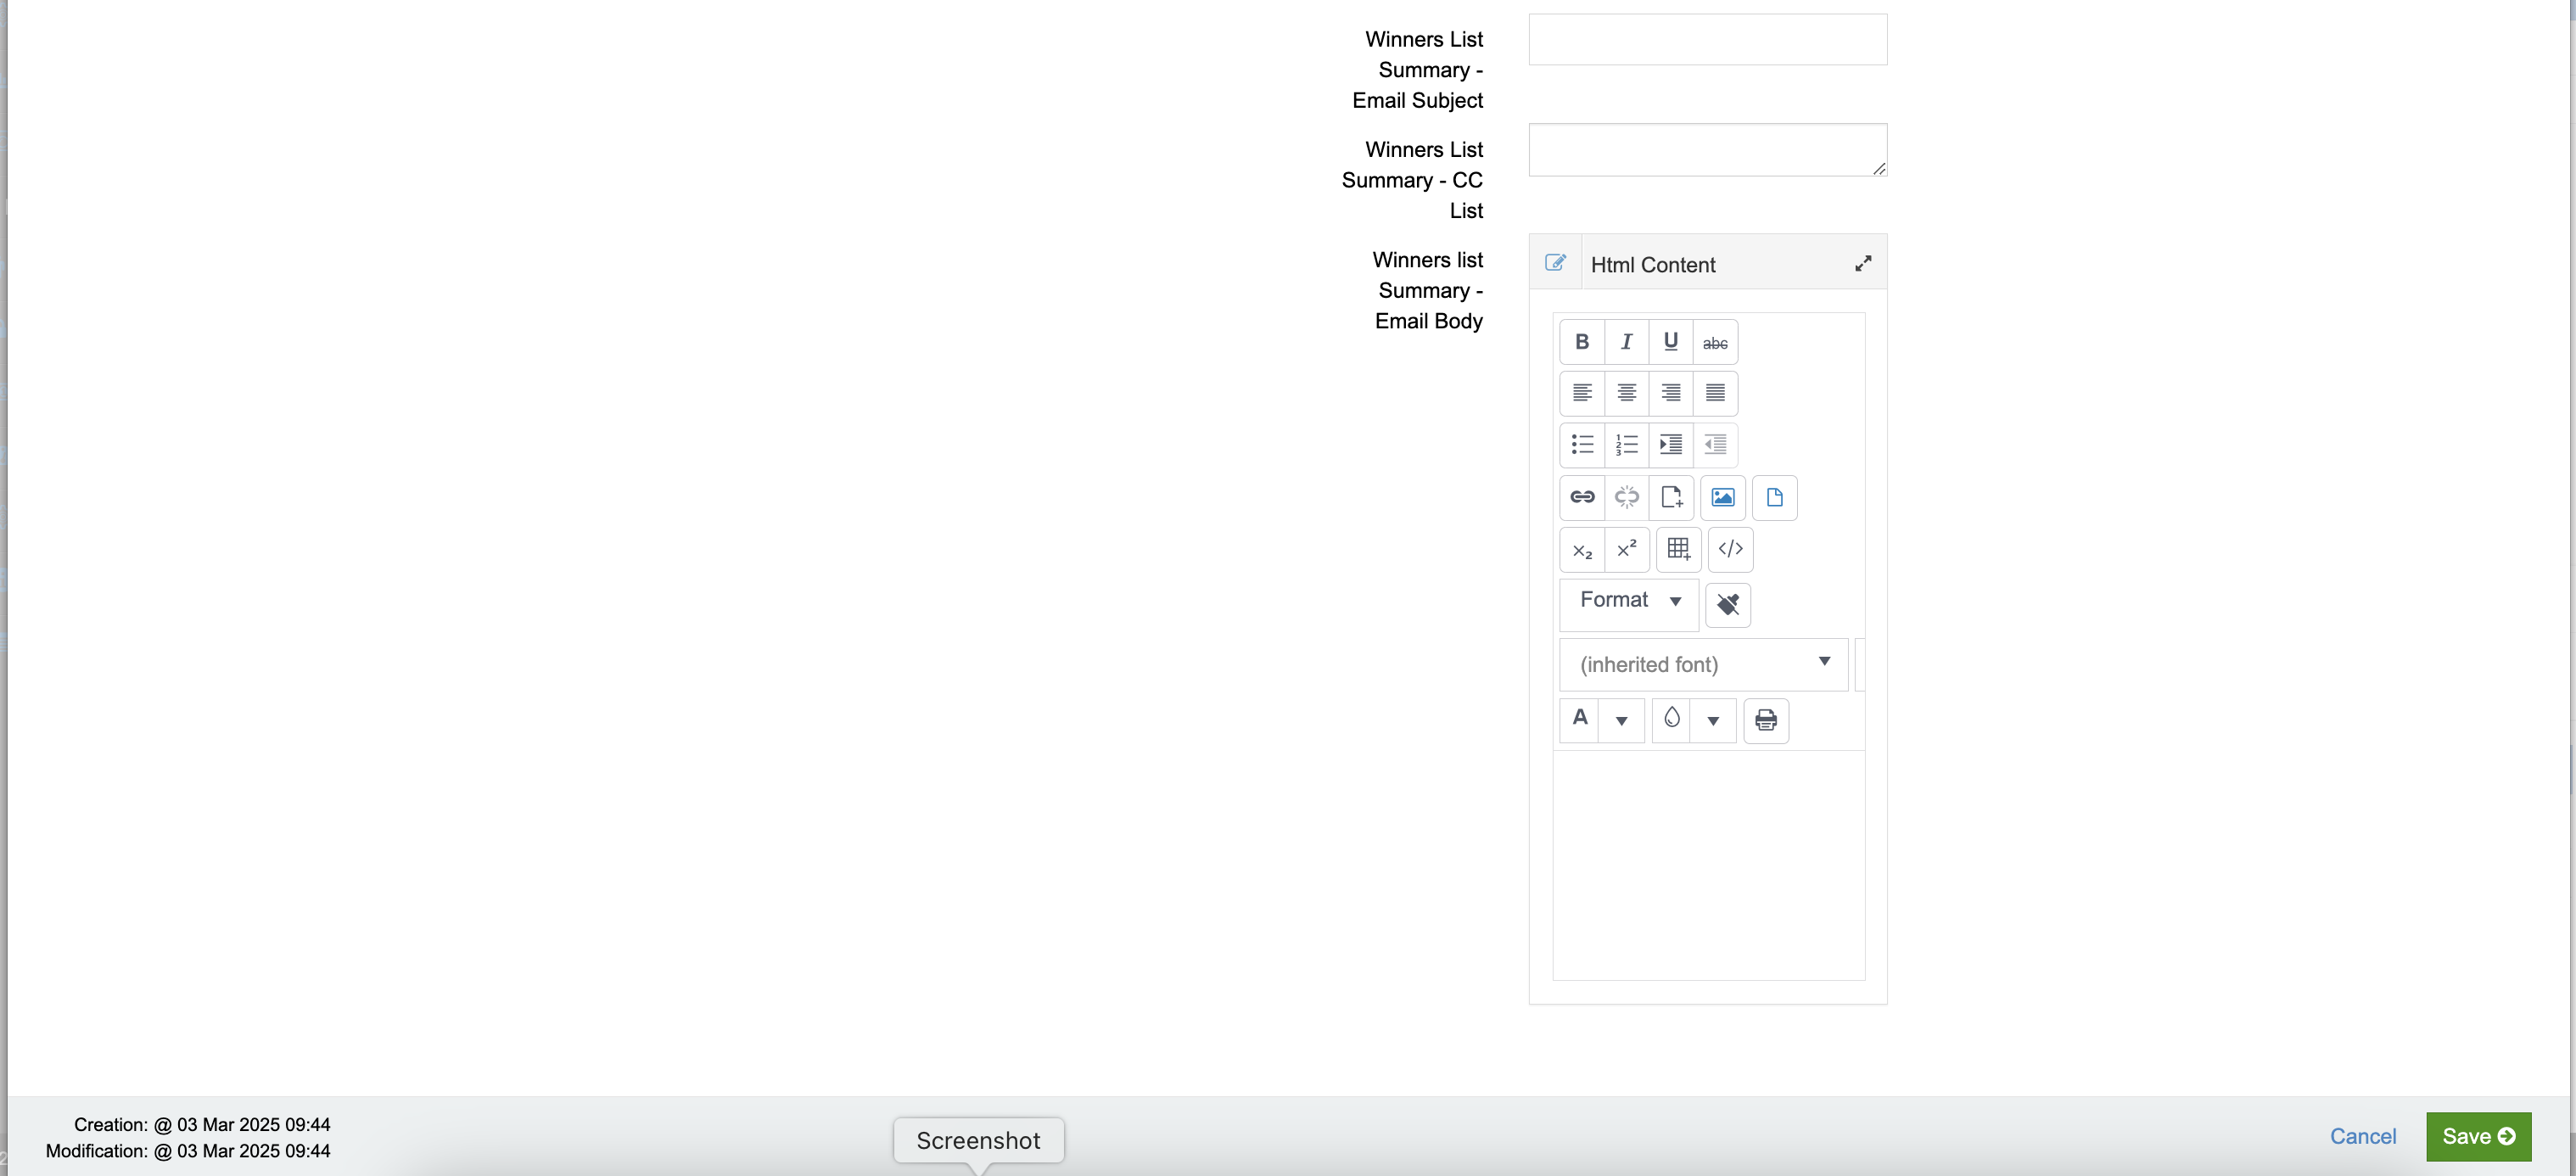Click the clean formatting icon

1727,604
